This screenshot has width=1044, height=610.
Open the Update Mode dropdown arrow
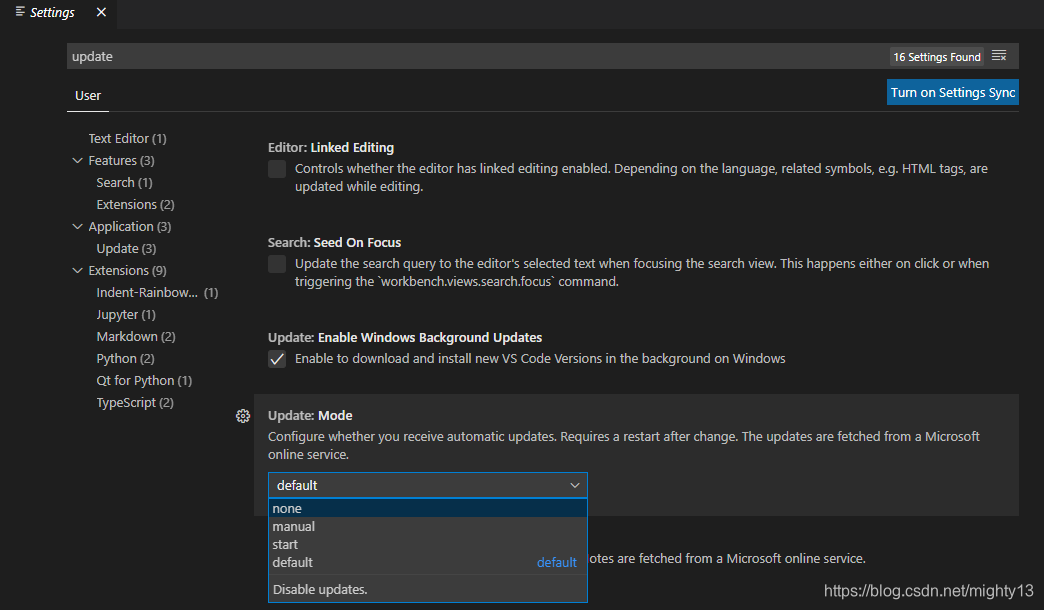point(575,485)
